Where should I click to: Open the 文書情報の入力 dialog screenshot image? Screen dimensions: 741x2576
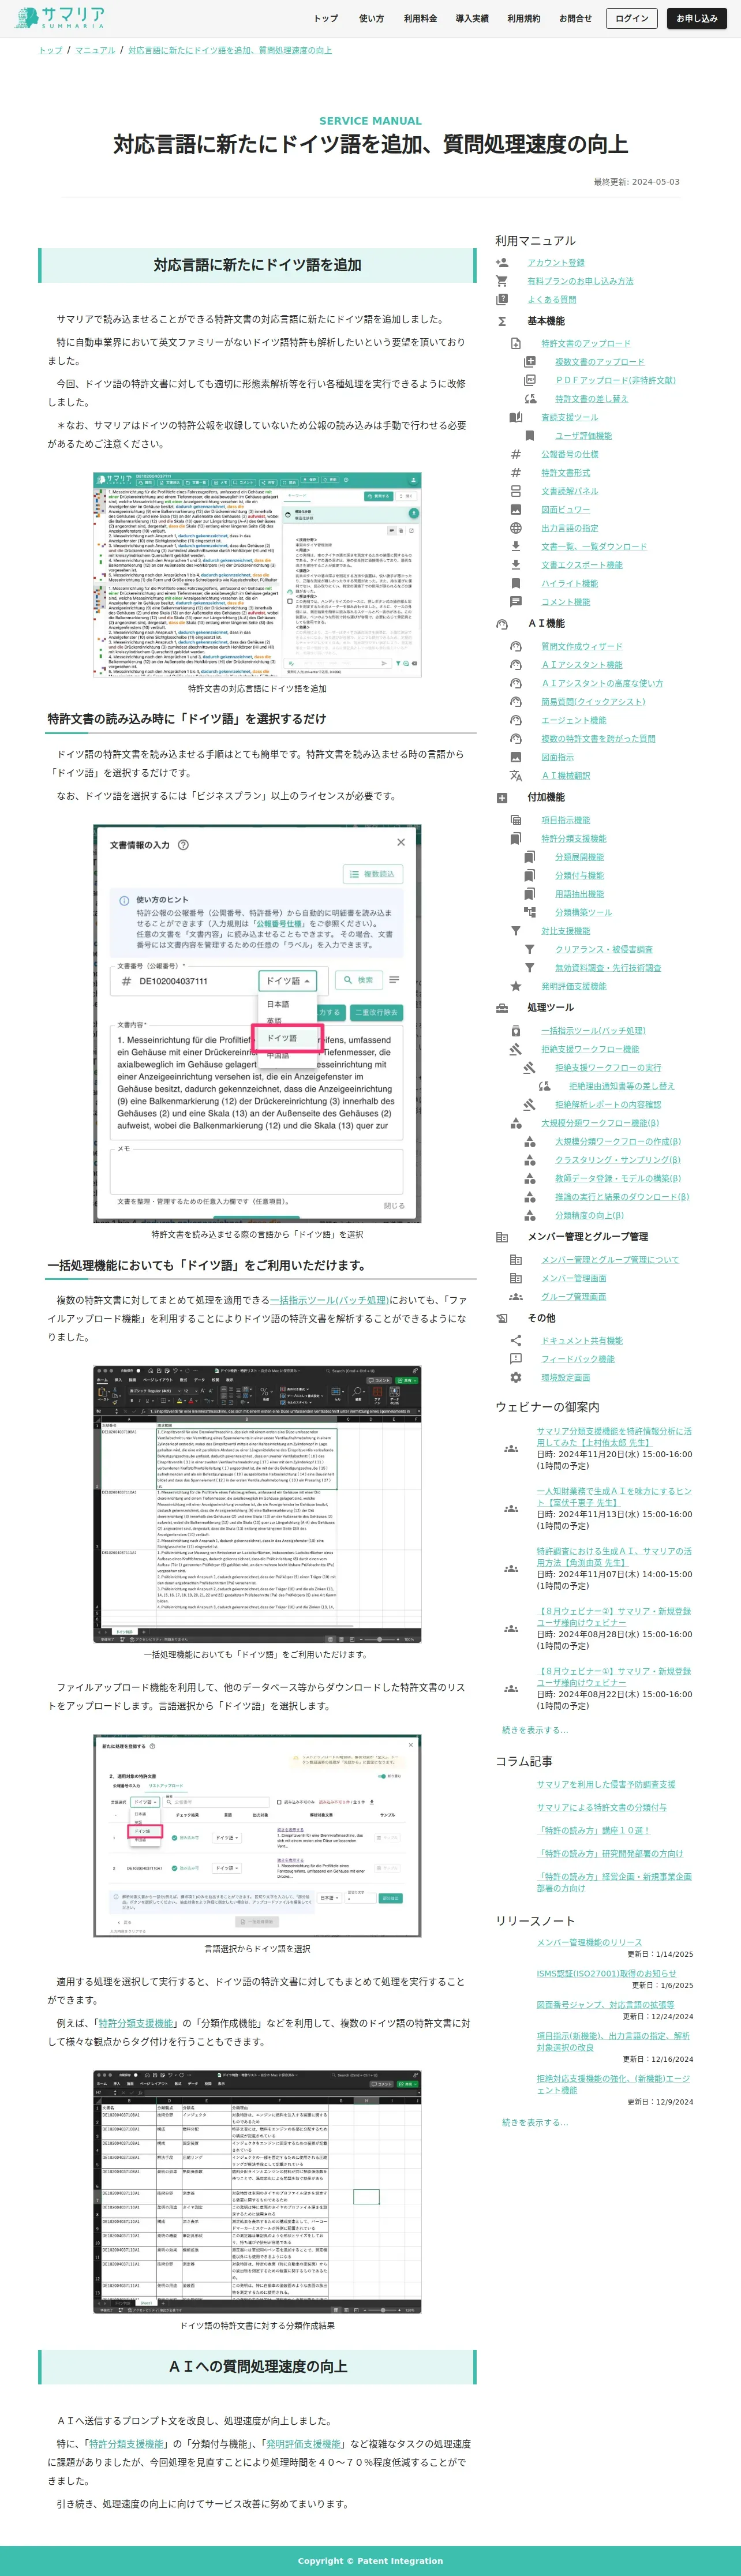point(257,1024)
